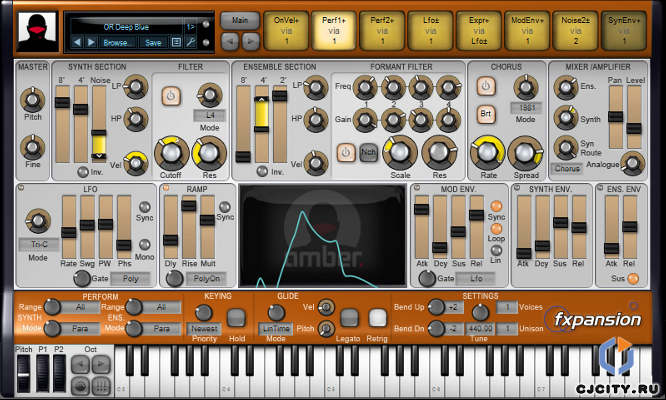The height and width of the screenshot is (400, 666).
Task: Toggle the Chorus power button
Action: [486, 86]
